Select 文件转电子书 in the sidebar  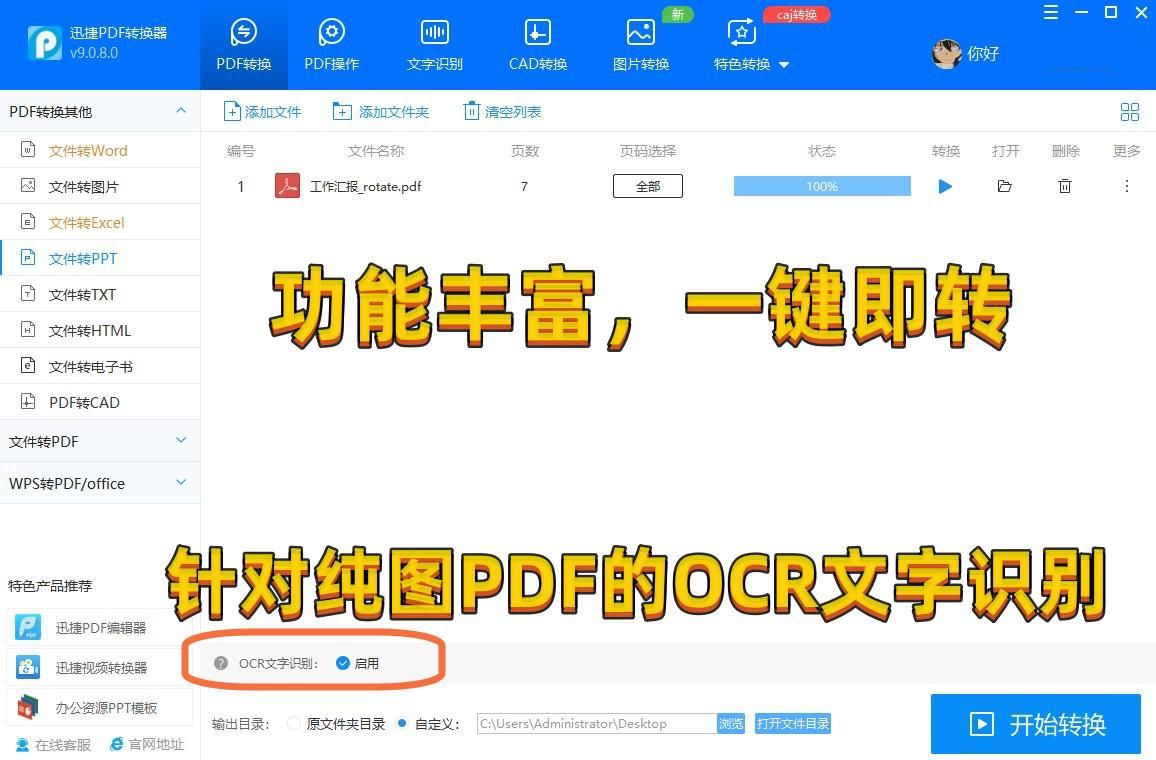pyautogui.click(x=100, y=366)
